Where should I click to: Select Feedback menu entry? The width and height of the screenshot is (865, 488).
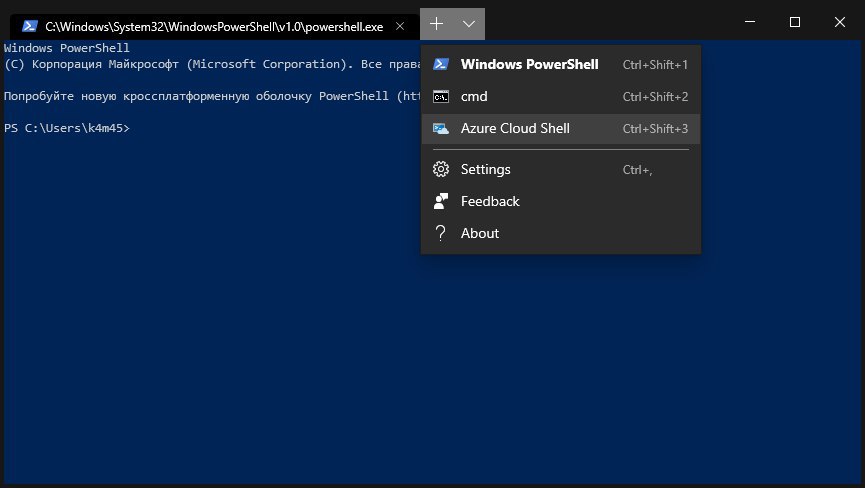click(561, 201)
